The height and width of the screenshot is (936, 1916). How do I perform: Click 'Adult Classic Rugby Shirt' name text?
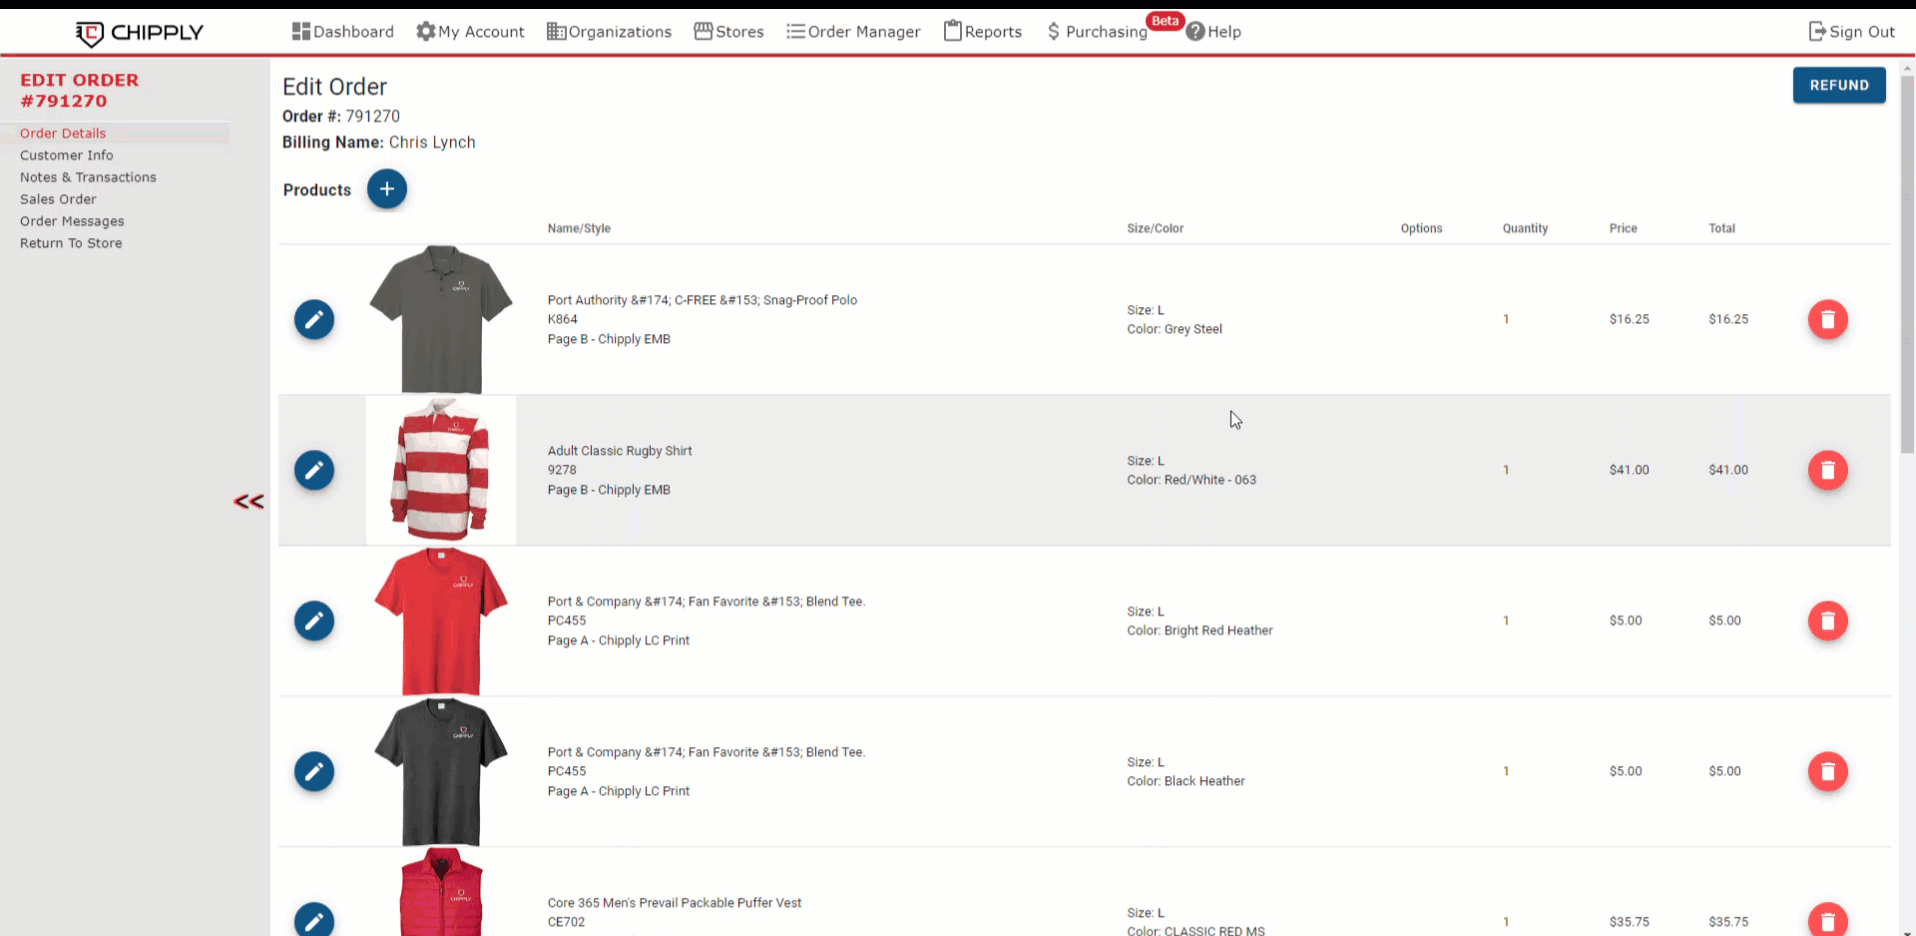[x=620, y=451]
